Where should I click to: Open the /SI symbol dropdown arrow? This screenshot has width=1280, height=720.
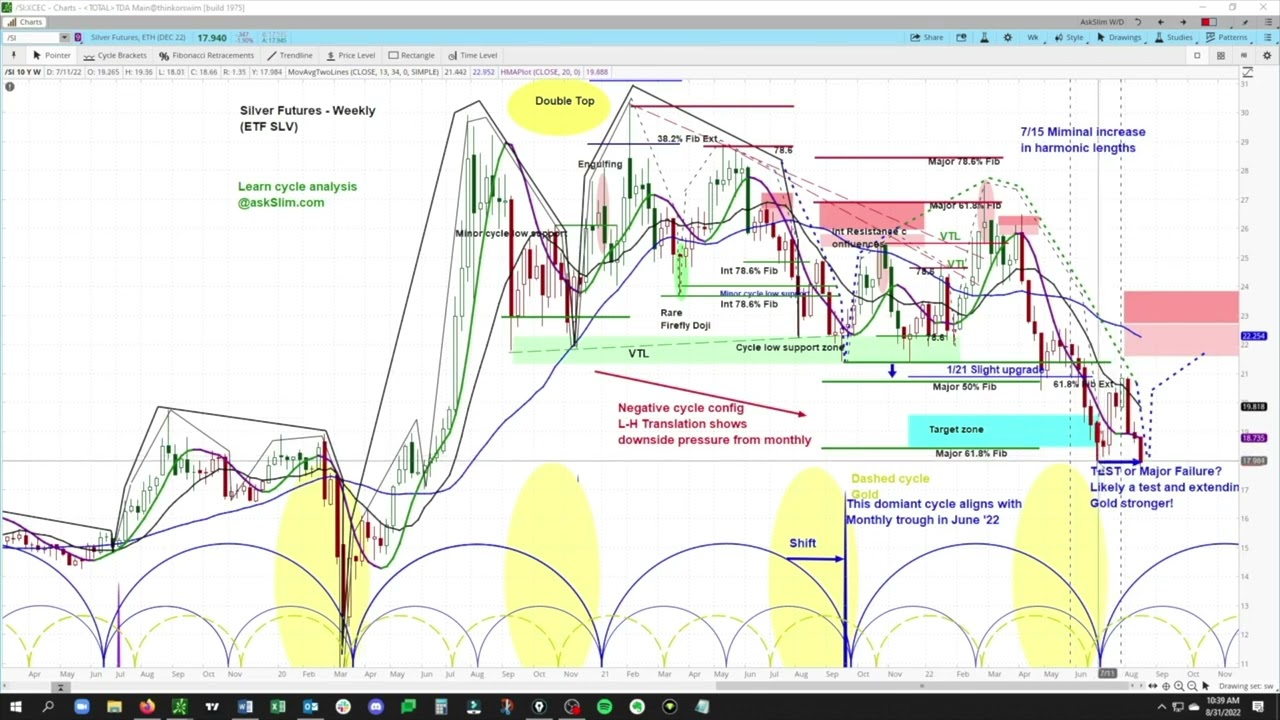pyautogui.click(x=64, y=38)
